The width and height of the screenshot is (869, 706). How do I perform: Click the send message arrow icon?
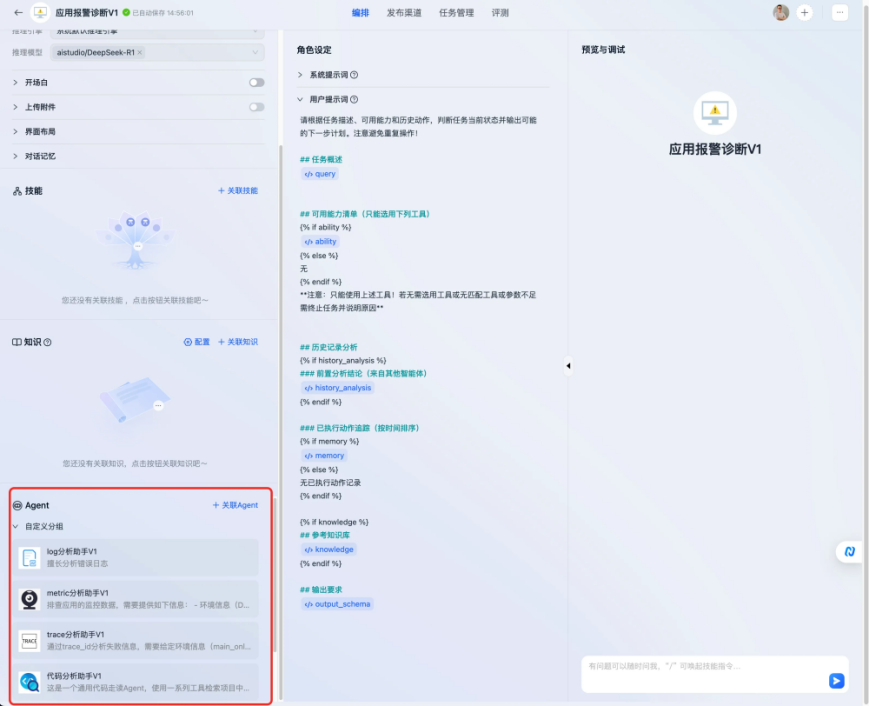pos(836,681)
